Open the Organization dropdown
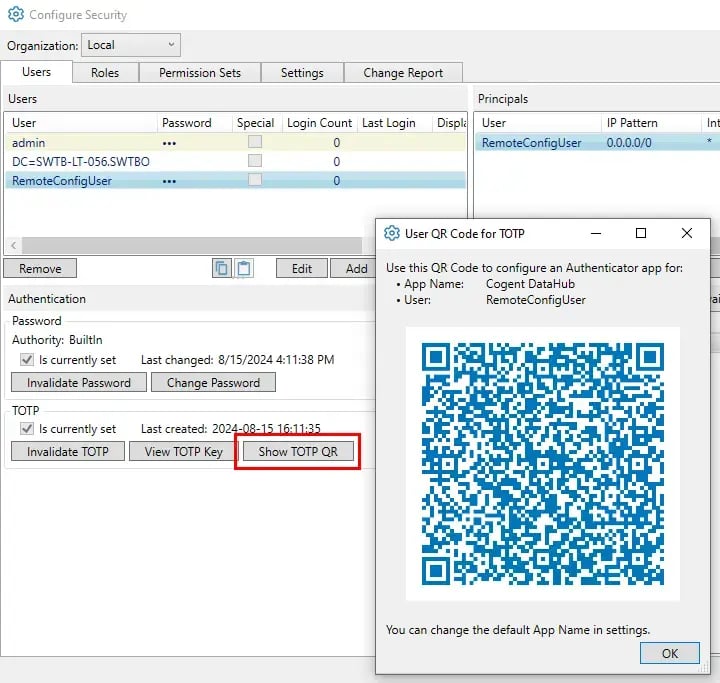The width and height of the screenshot is (720, 683). tap(130, 45)
